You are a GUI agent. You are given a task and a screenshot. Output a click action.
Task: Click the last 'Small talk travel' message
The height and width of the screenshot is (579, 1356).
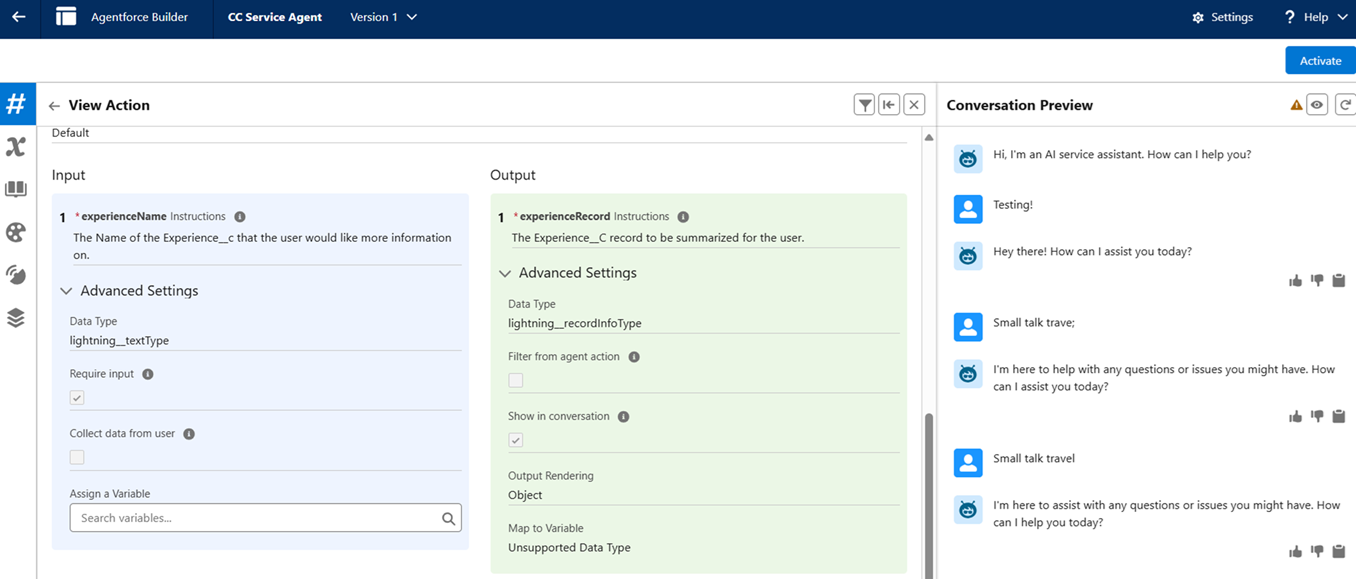(x=1034, y=459)
